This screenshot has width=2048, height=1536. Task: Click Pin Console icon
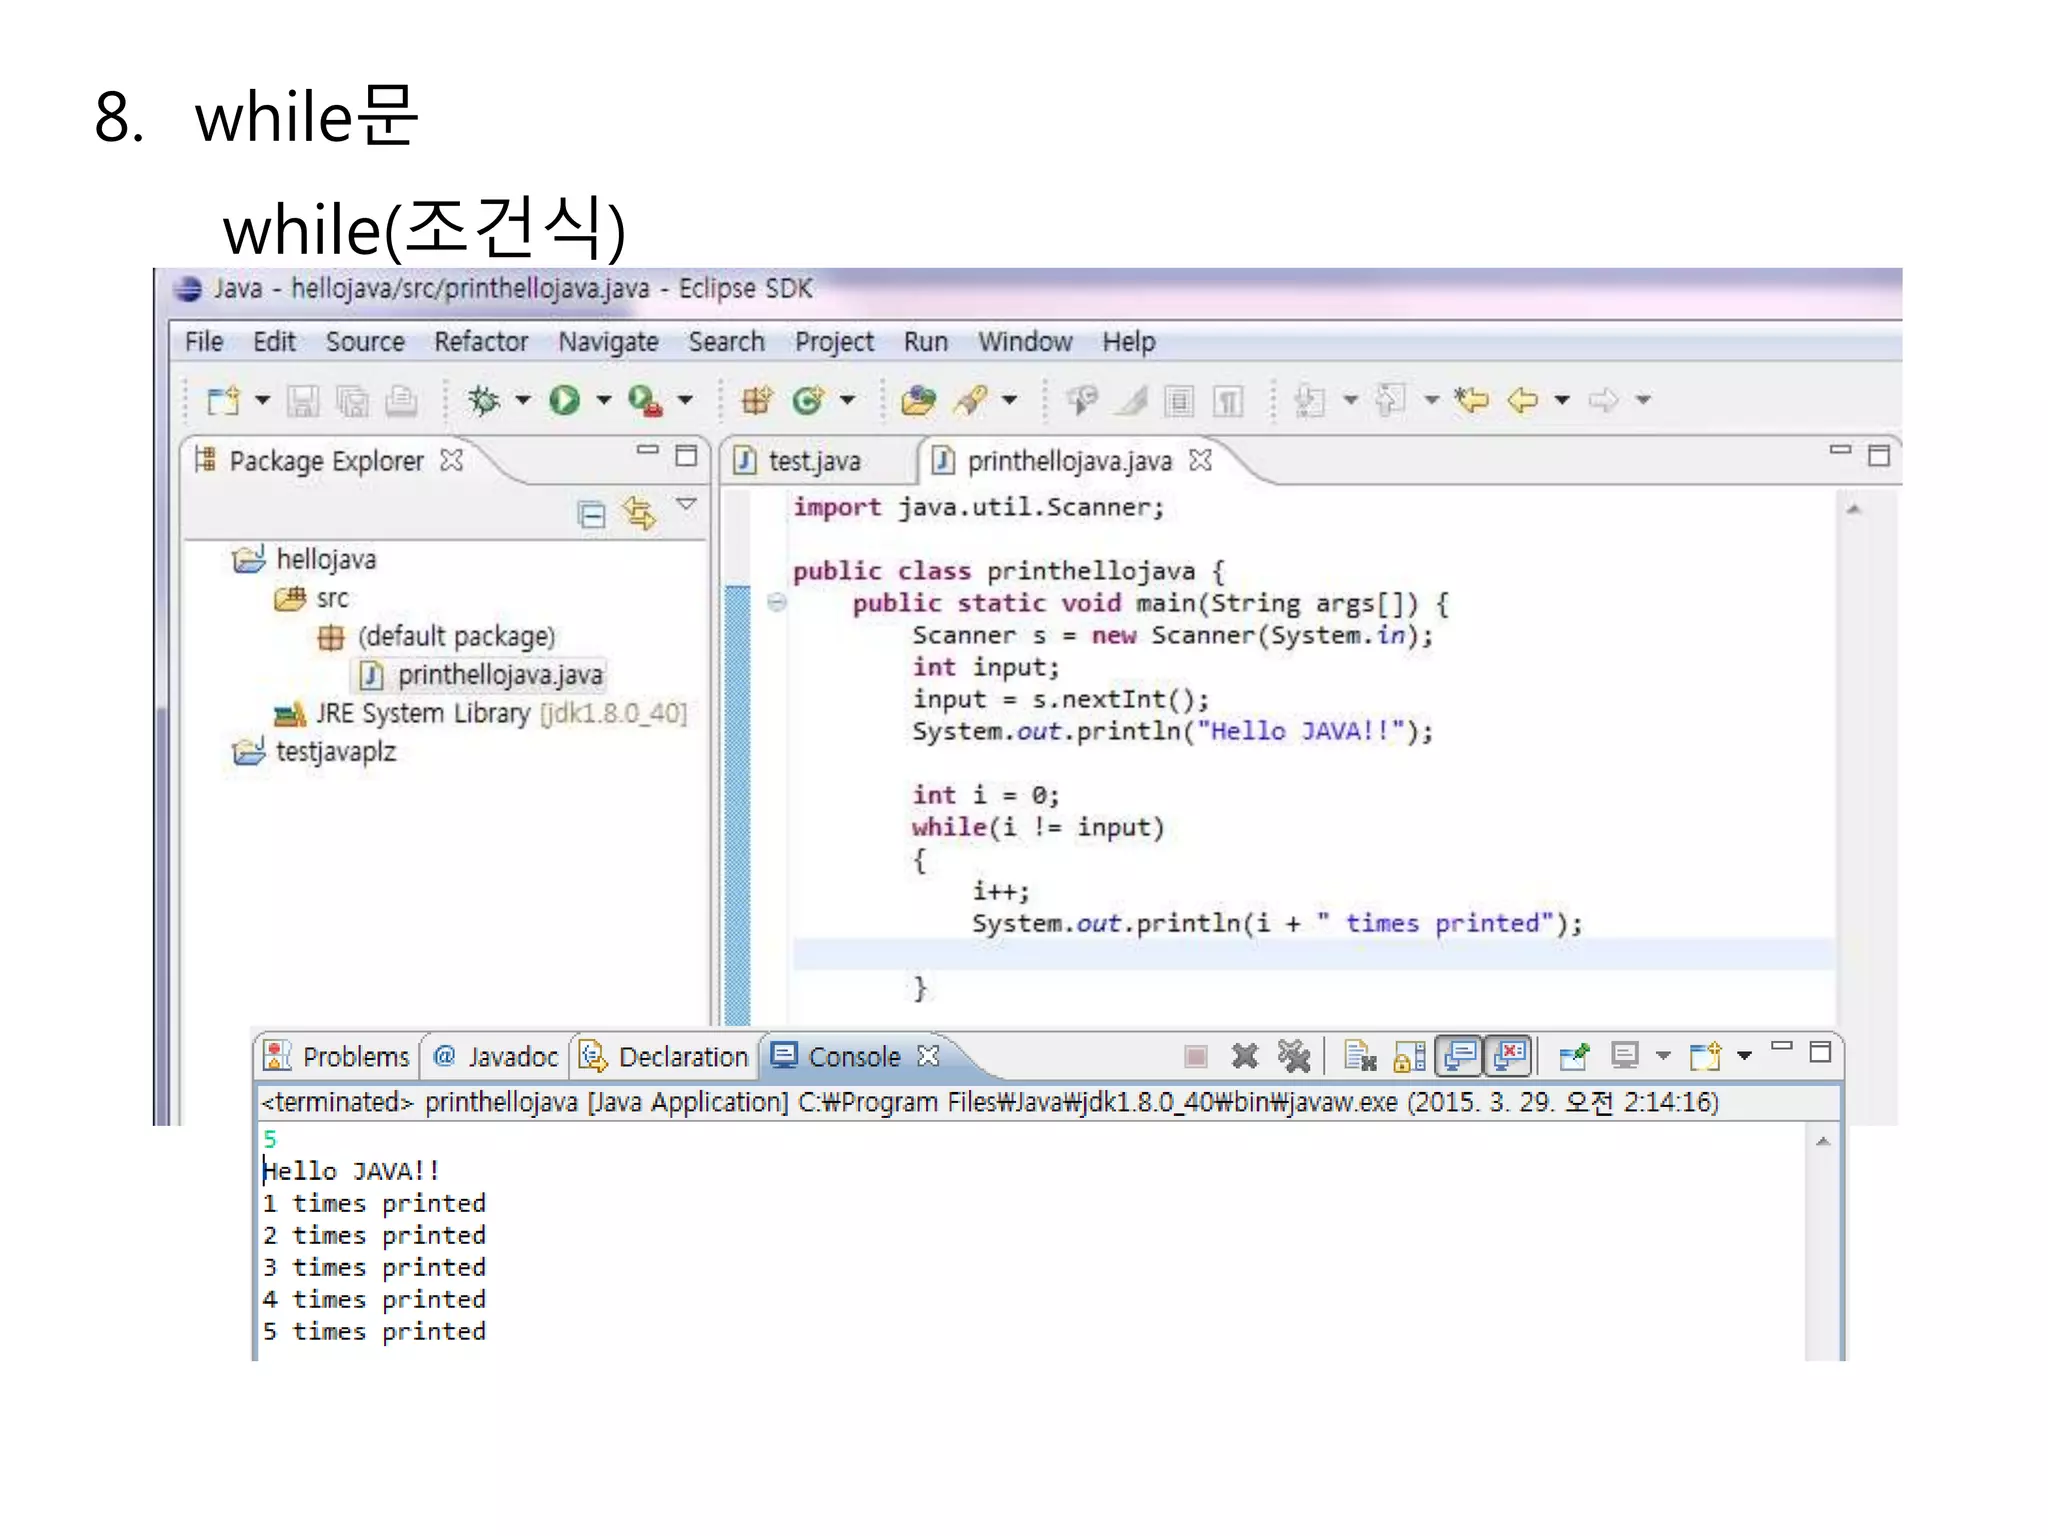point(1574,1056)
